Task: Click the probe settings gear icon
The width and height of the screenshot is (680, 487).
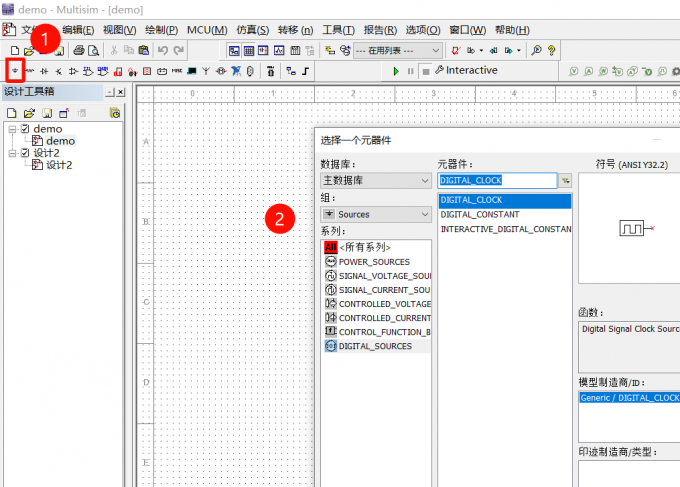Action: pyautogui.click(x=676, y=71)
